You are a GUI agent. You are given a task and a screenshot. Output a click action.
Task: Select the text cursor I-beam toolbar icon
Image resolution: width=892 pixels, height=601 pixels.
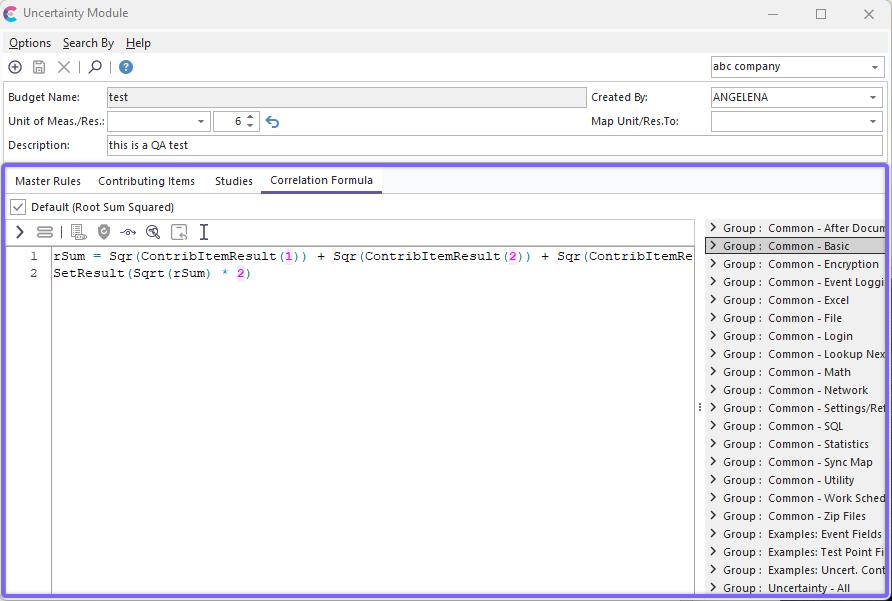click(204, 232)
